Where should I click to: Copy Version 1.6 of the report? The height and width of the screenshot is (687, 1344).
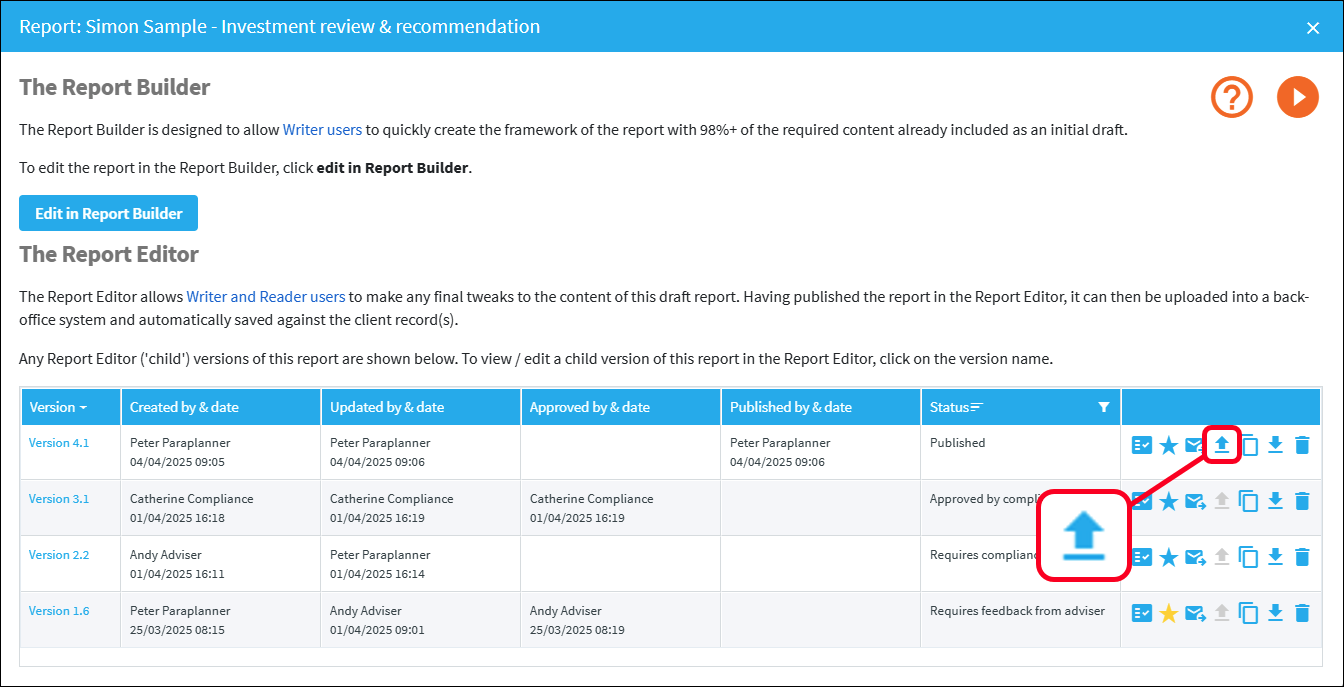pos(1249,613)
